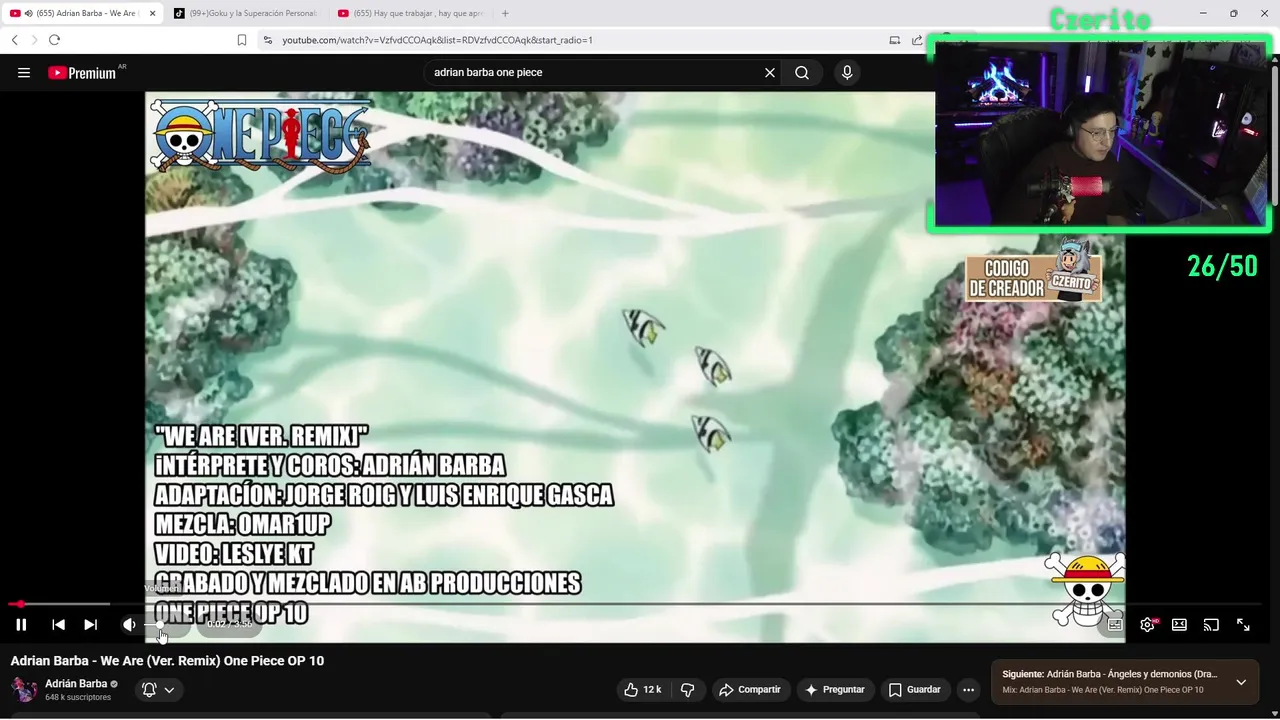The width and height of the screenshot is (1280, 720).
Task: Open the YouTube guide hamburger menu
Action: 24,73
